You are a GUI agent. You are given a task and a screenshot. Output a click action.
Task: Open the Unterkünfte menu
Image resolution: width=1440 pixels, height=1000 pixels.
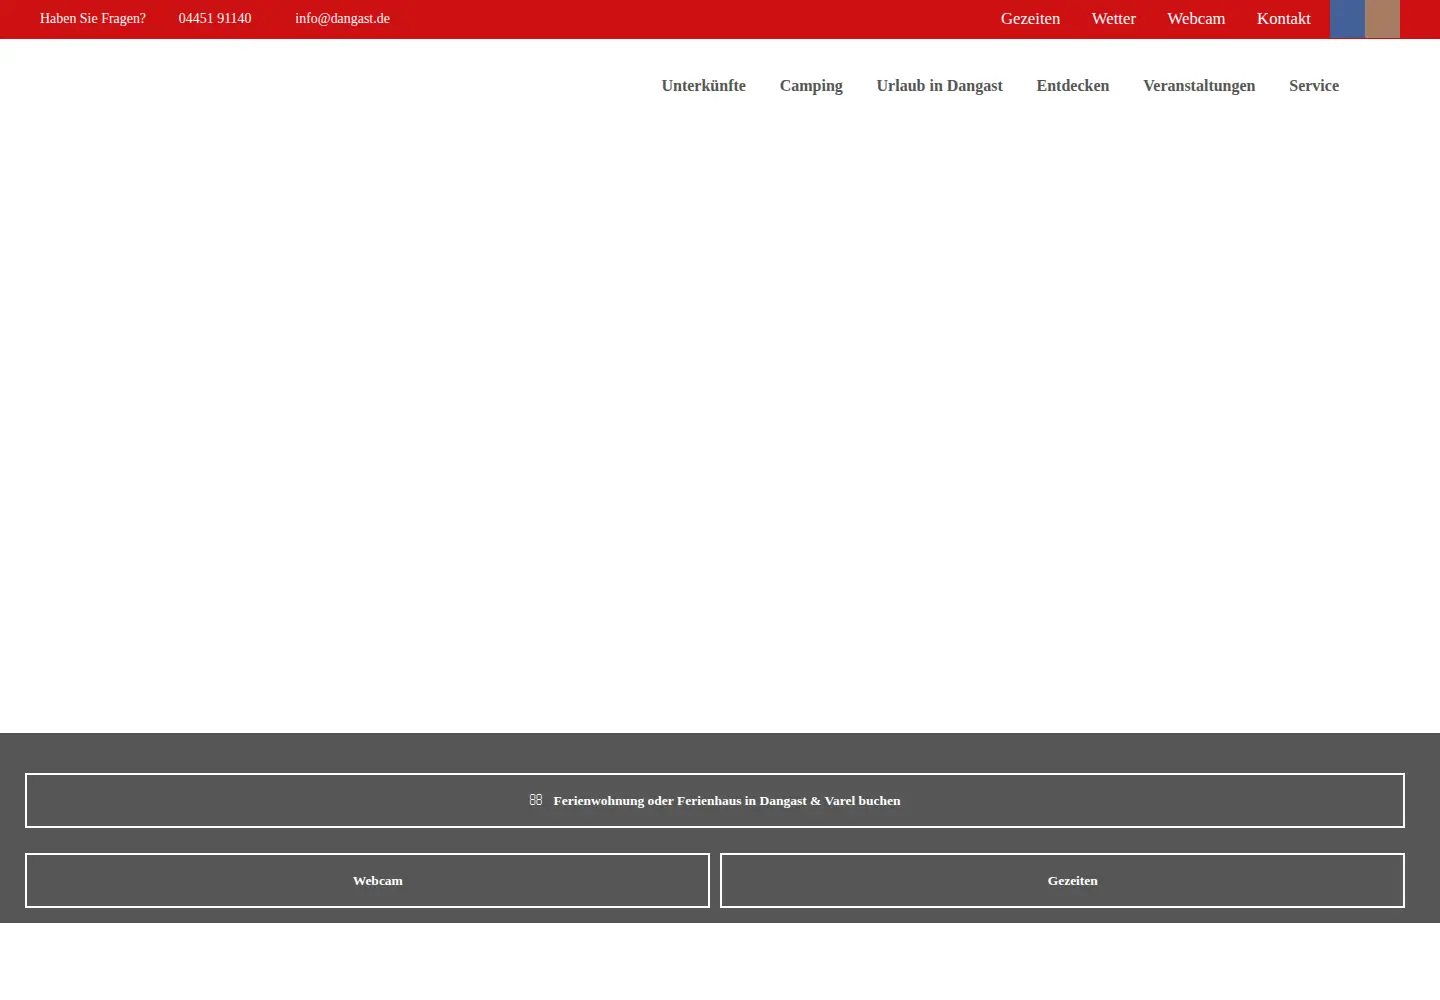pyautogui.click(x=704, y=86)
